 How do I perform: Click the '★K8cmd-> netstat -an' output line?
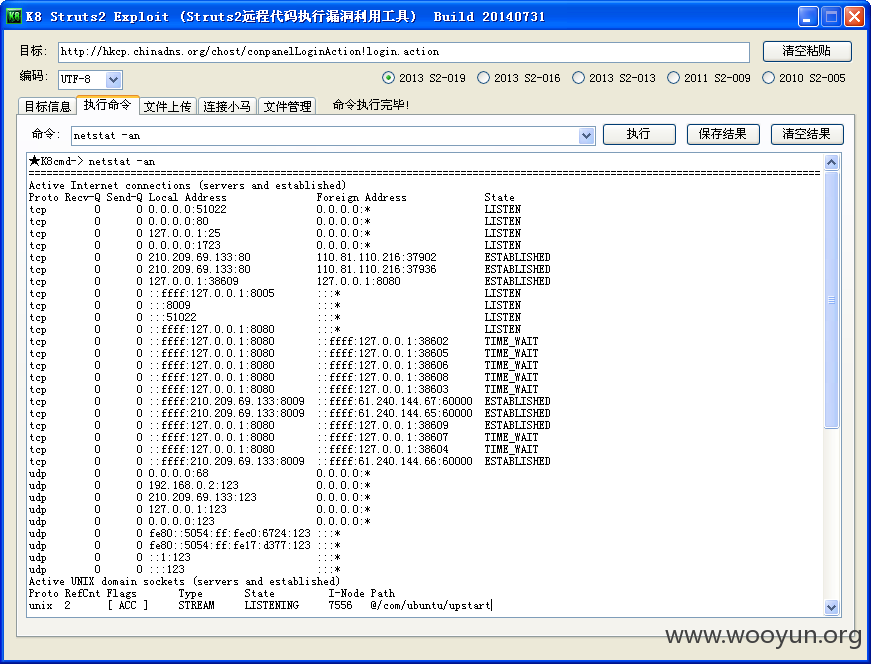point(92,162)
